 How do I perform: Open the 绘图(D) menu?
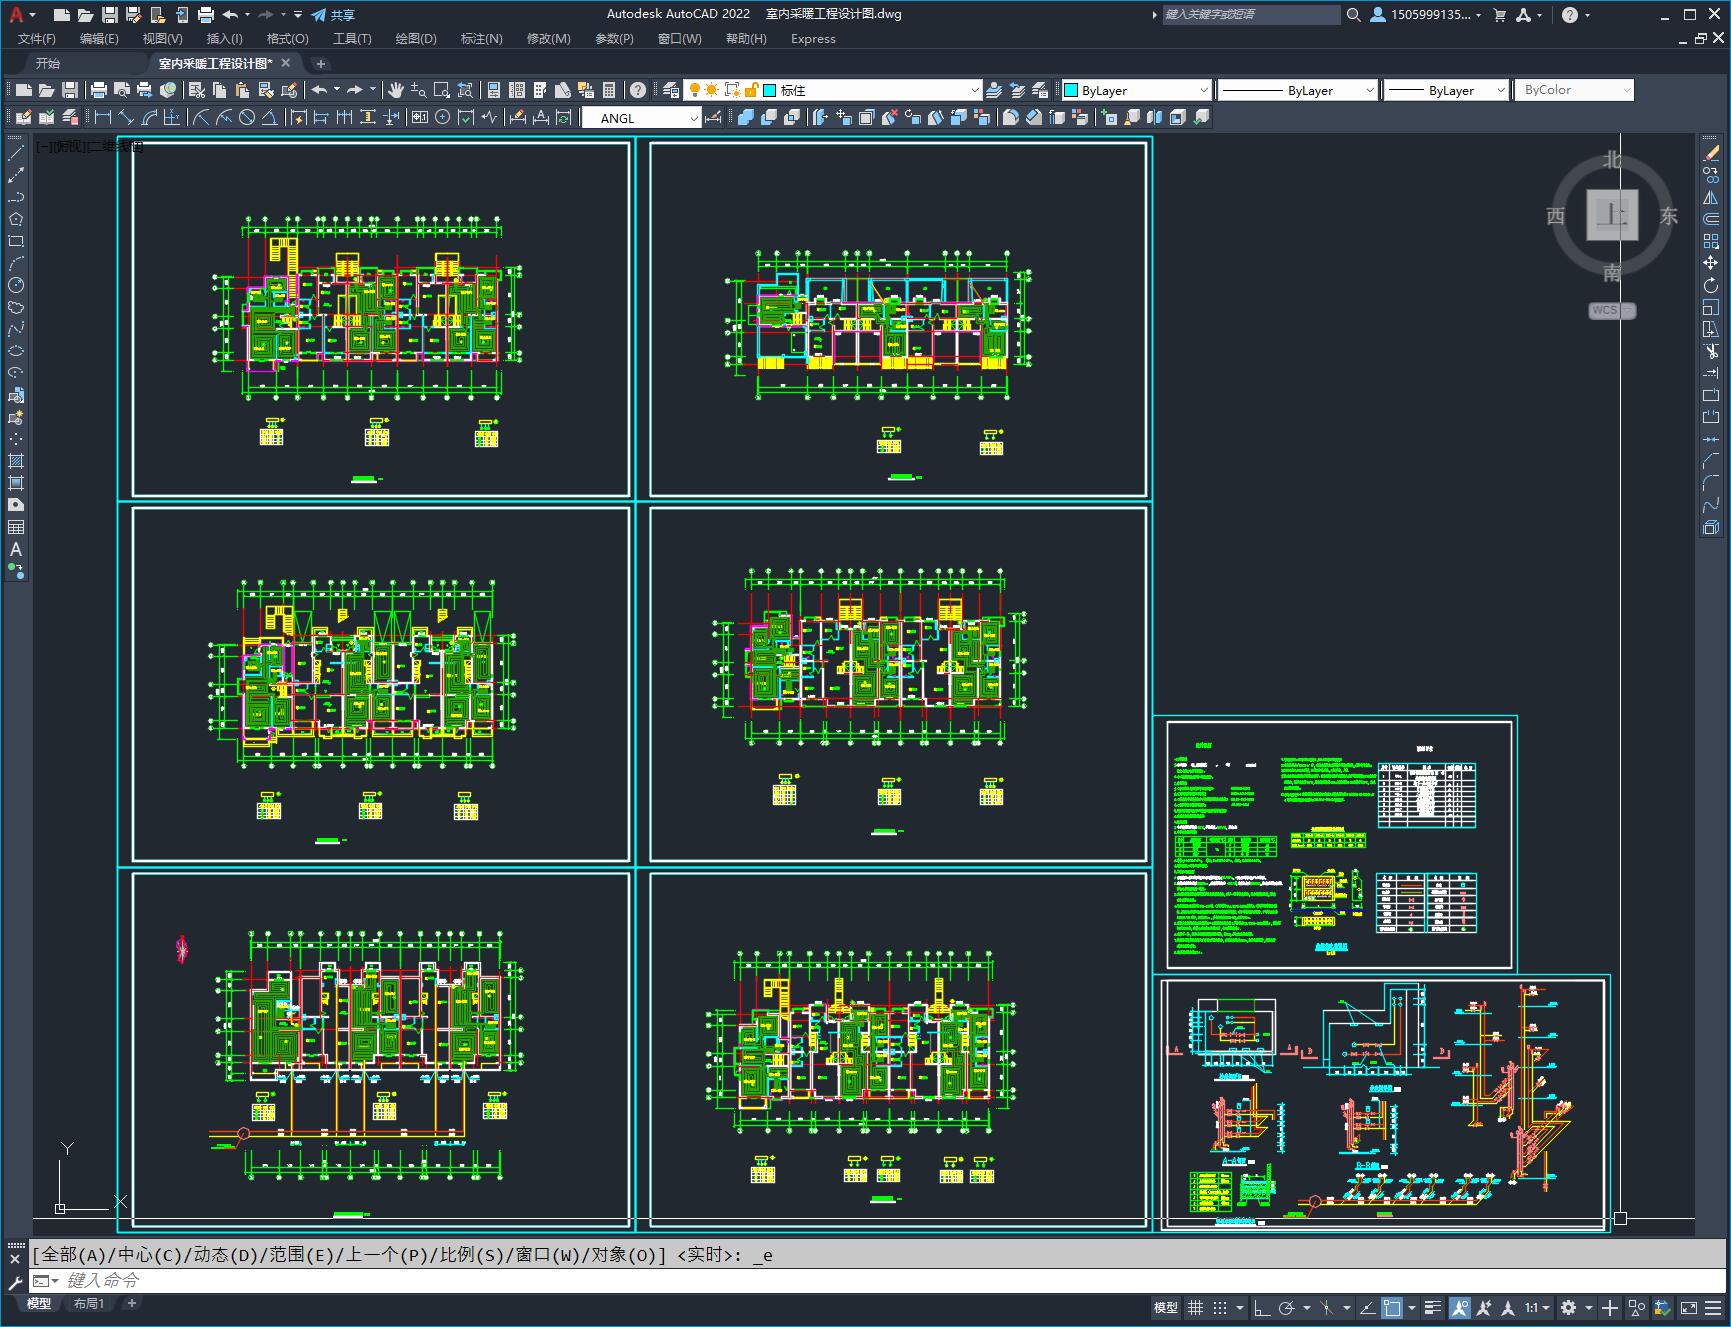tap(416, 38)
